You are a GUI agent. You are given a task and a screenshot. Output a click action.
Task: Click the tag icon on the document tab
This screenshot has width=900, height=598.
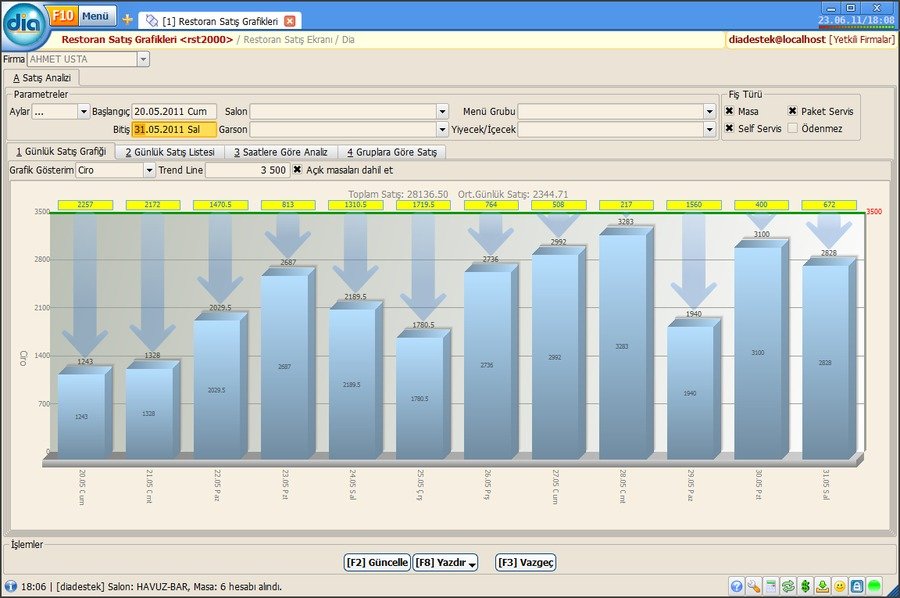coord(152,21)
